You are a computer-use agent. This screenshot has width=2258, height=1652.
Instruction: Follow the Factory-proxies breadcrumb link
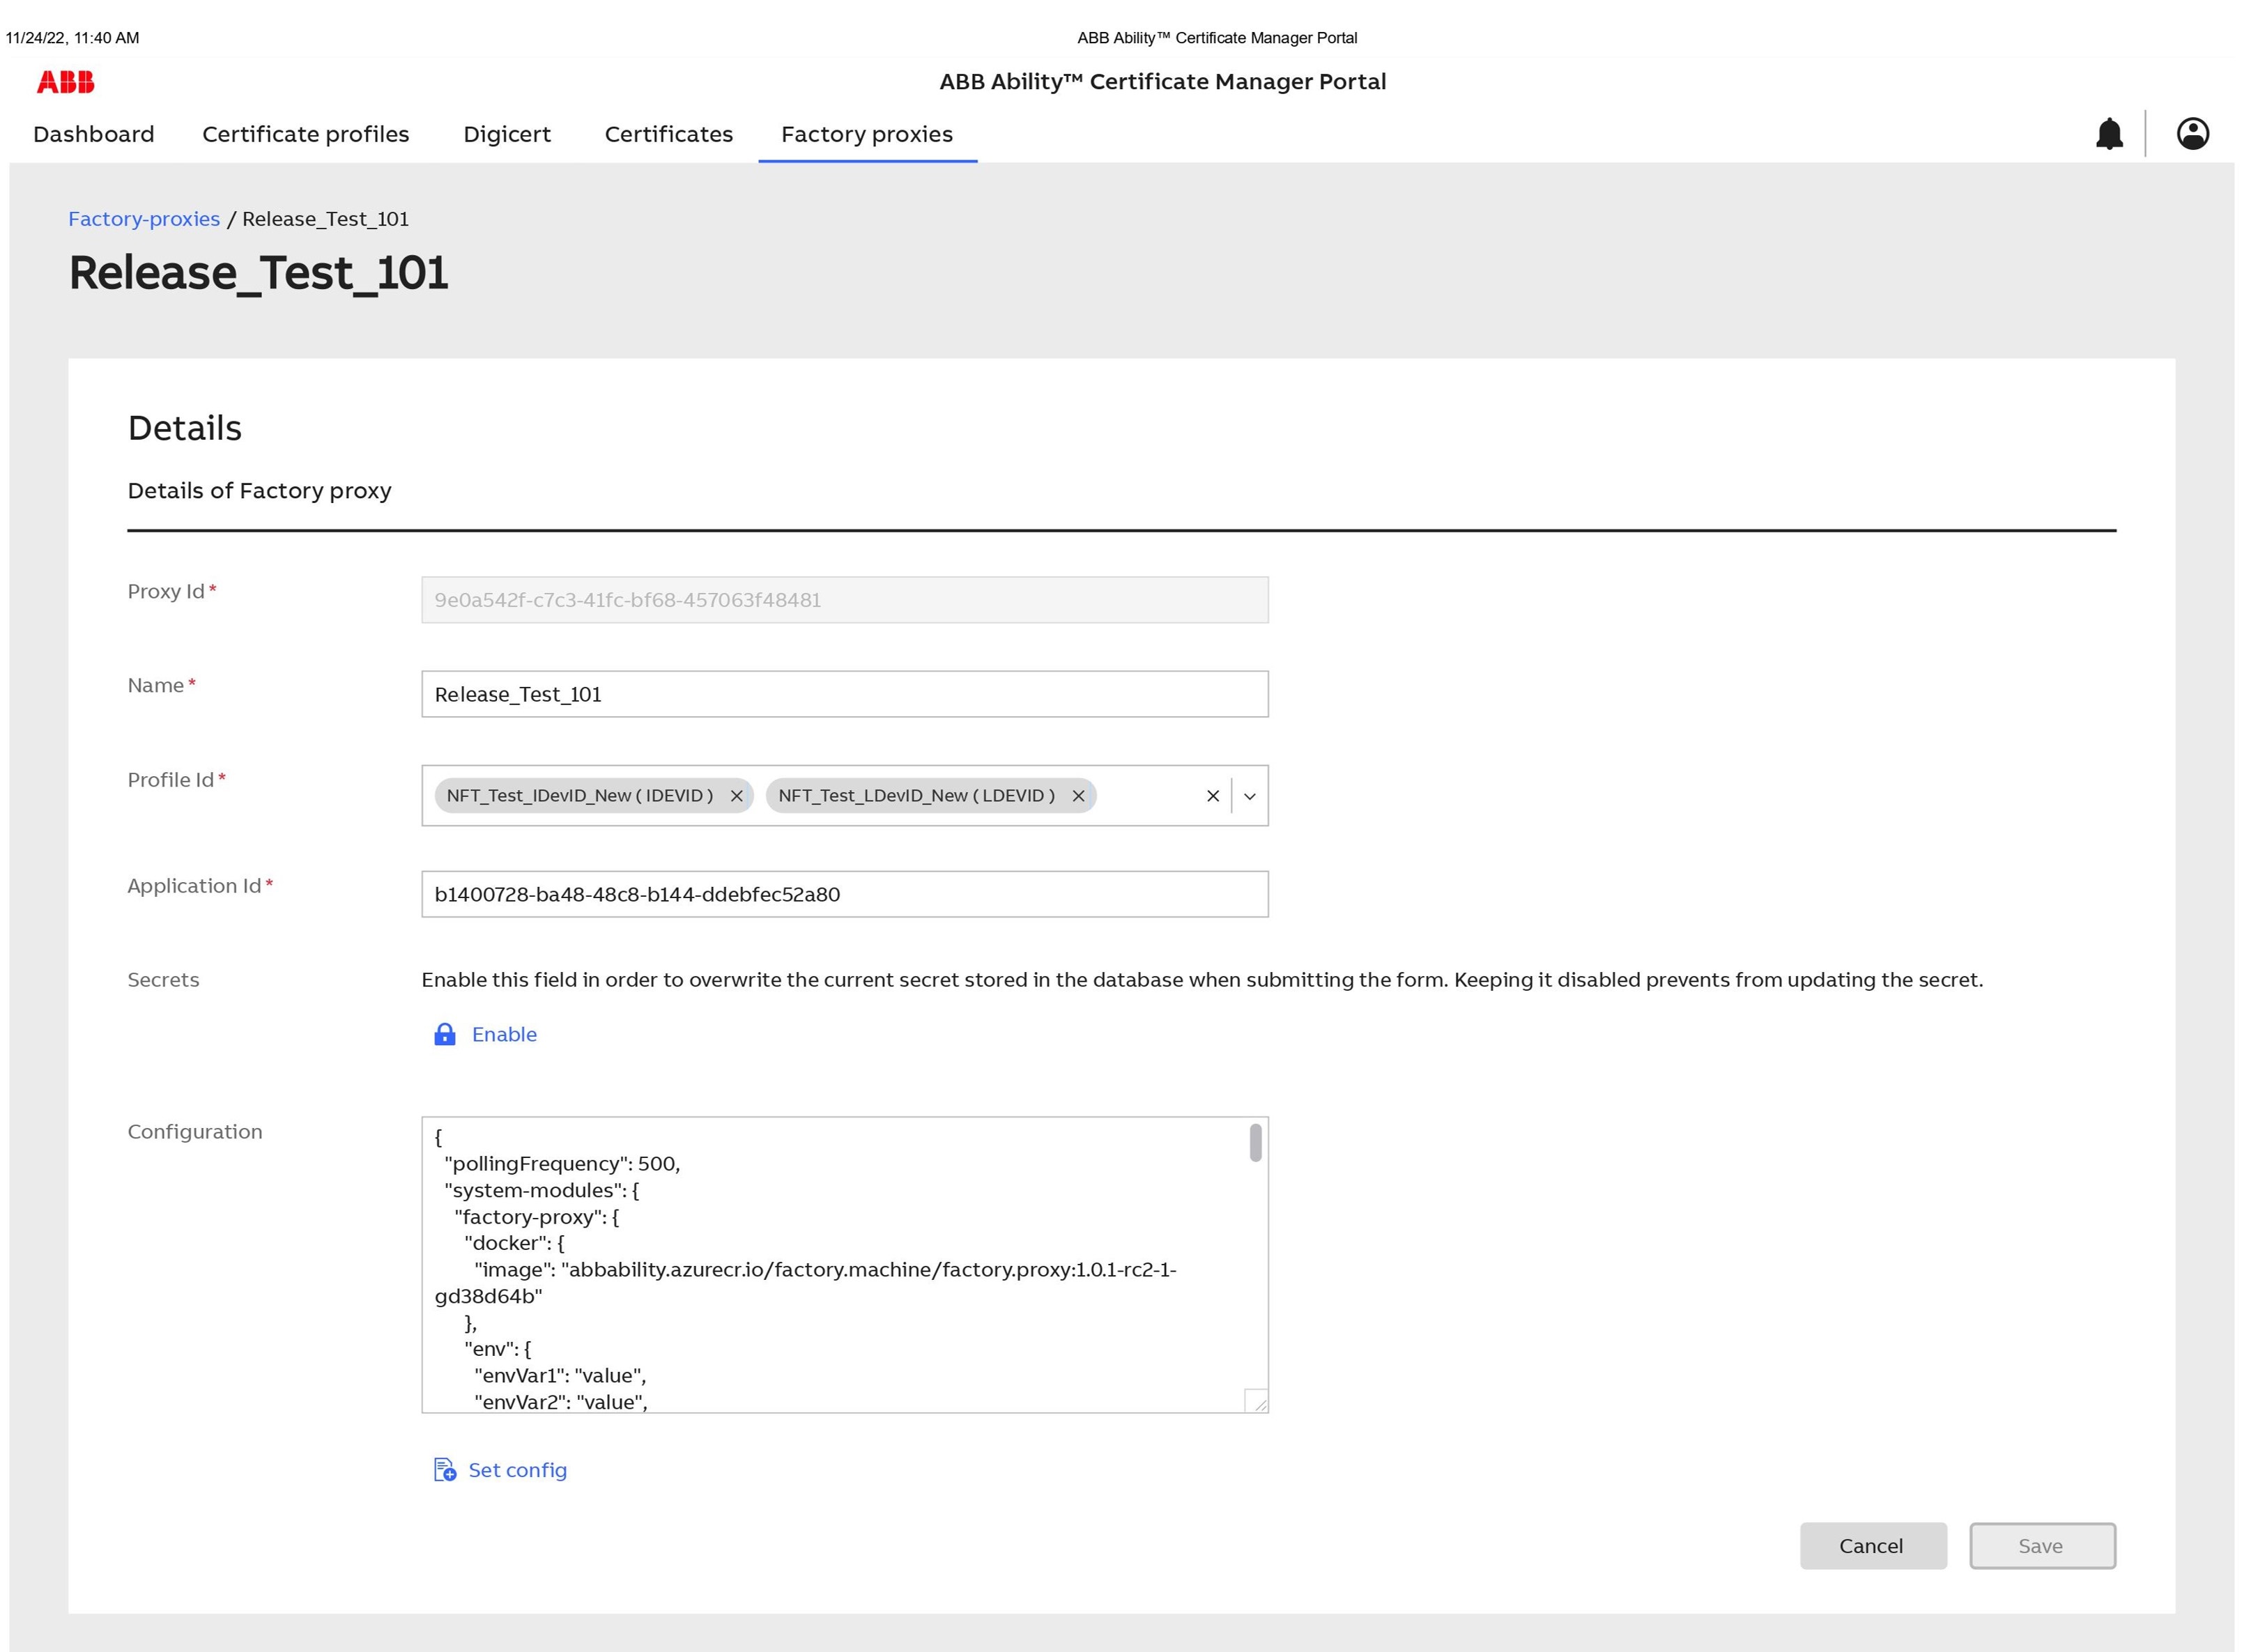tap(144, 219)
